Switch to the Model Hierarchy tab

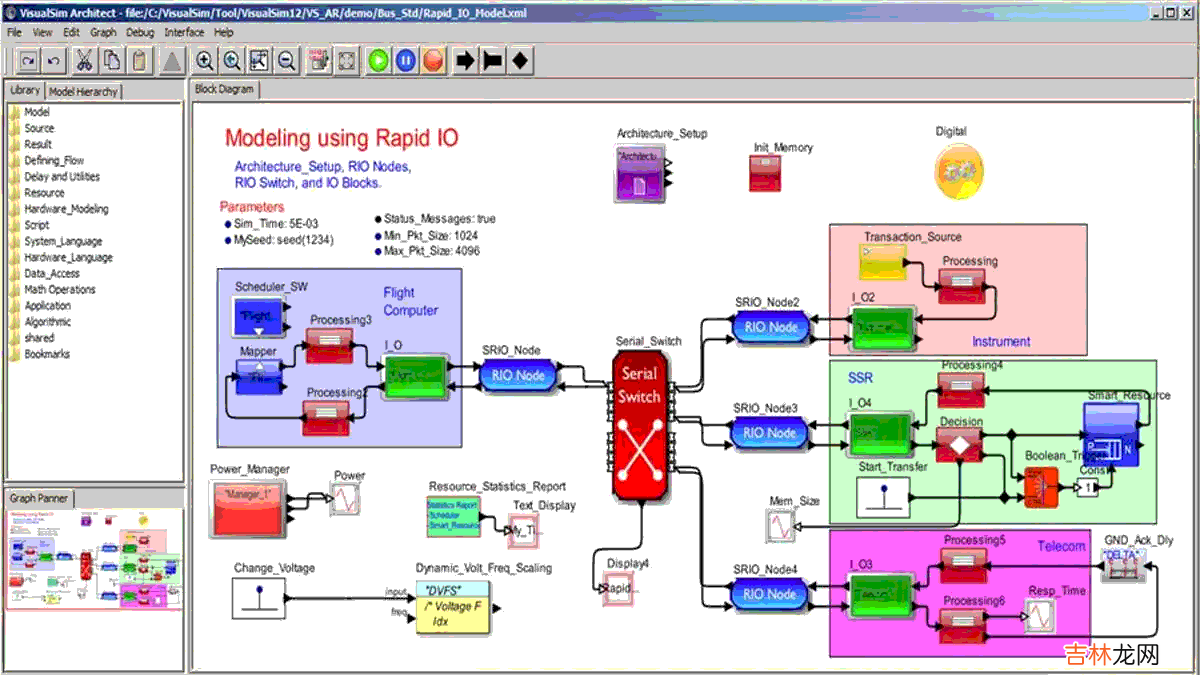(83, 91)
